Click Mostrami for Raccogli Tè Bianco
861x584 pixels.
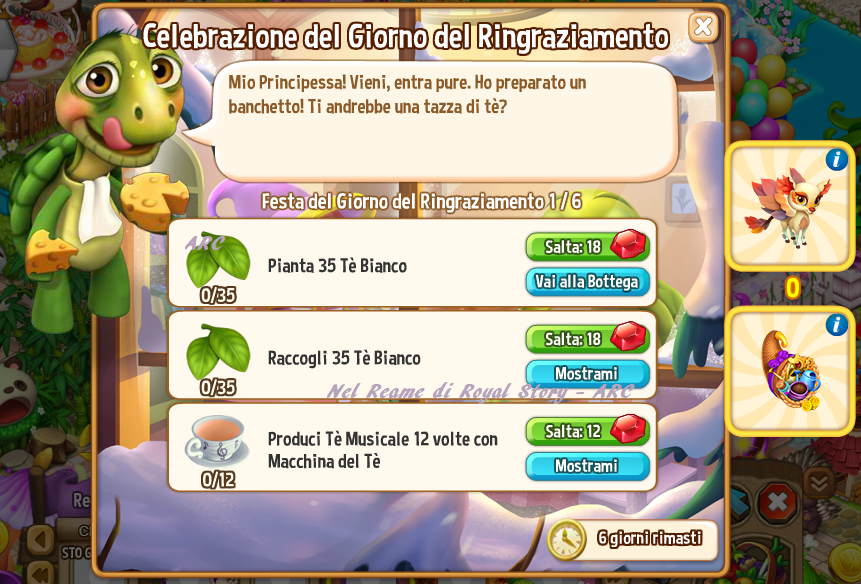588,374
